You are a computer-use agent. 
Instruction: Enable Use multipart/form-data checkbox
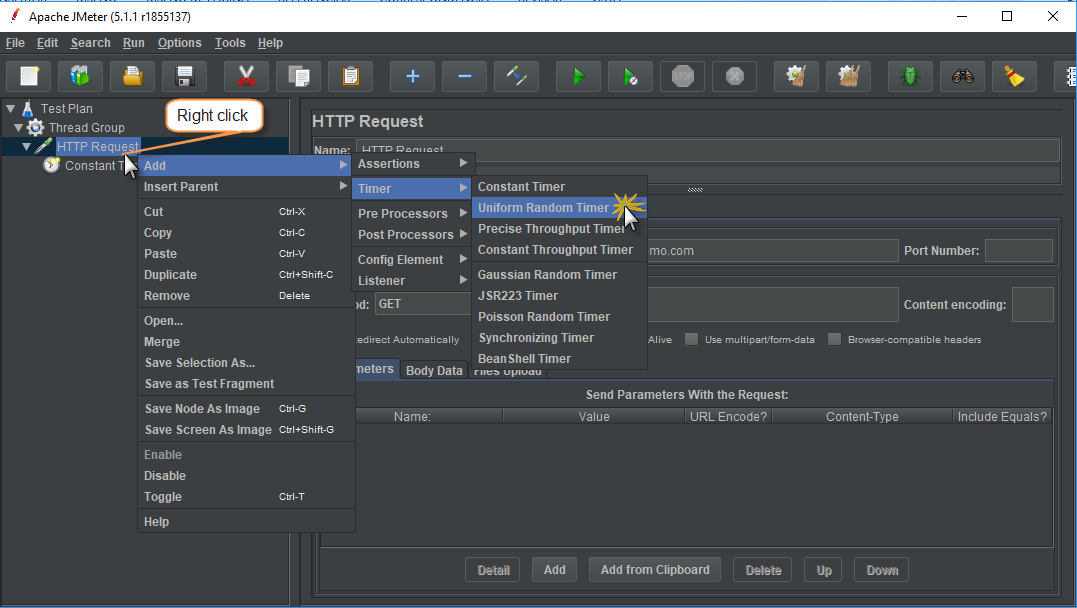691,339
